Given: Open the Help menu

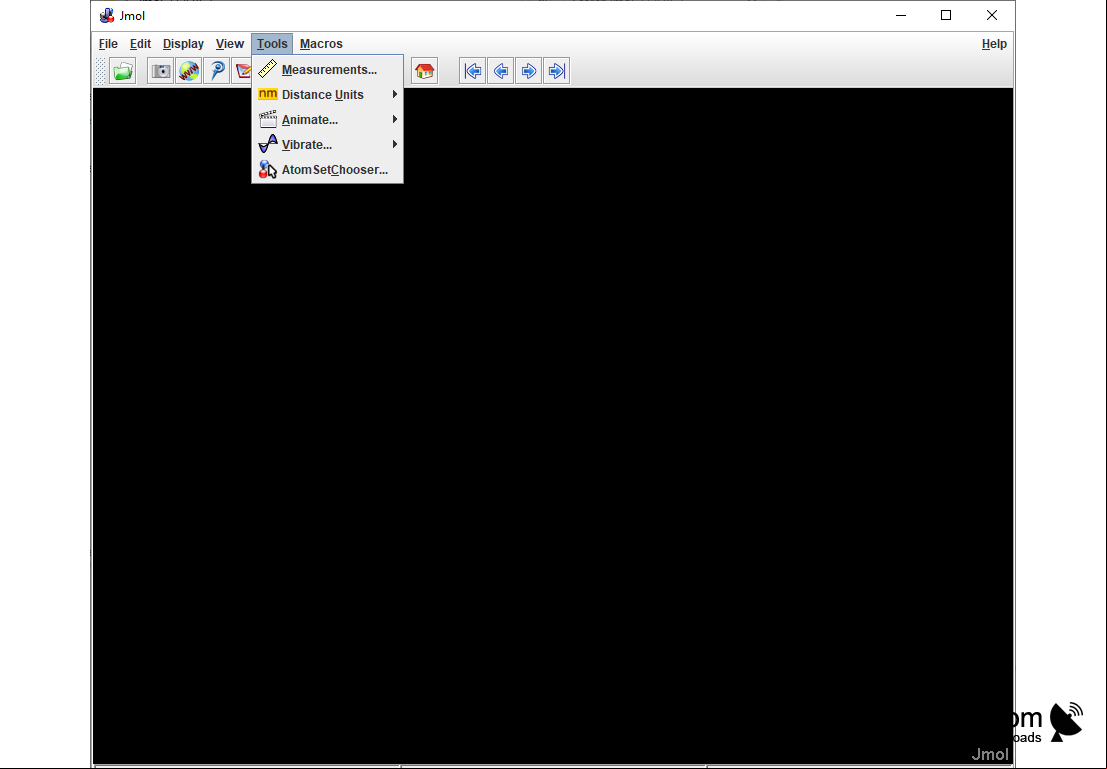Looking at the screenshot, I should 994,44.
